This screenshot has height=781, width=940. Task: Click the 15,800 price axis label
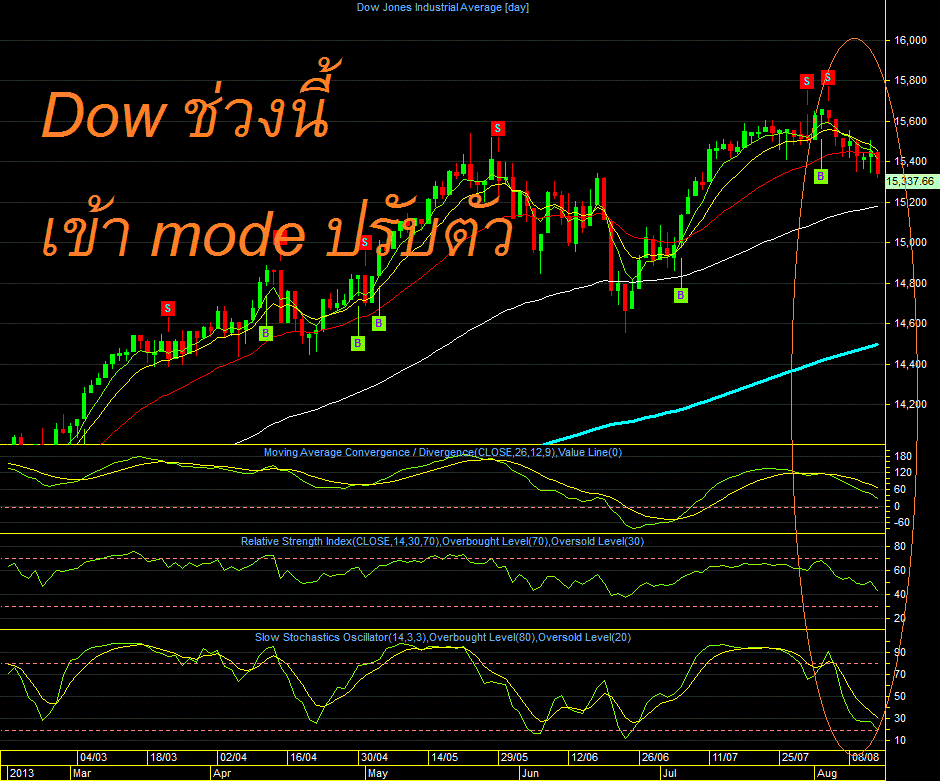click(910, 80)
